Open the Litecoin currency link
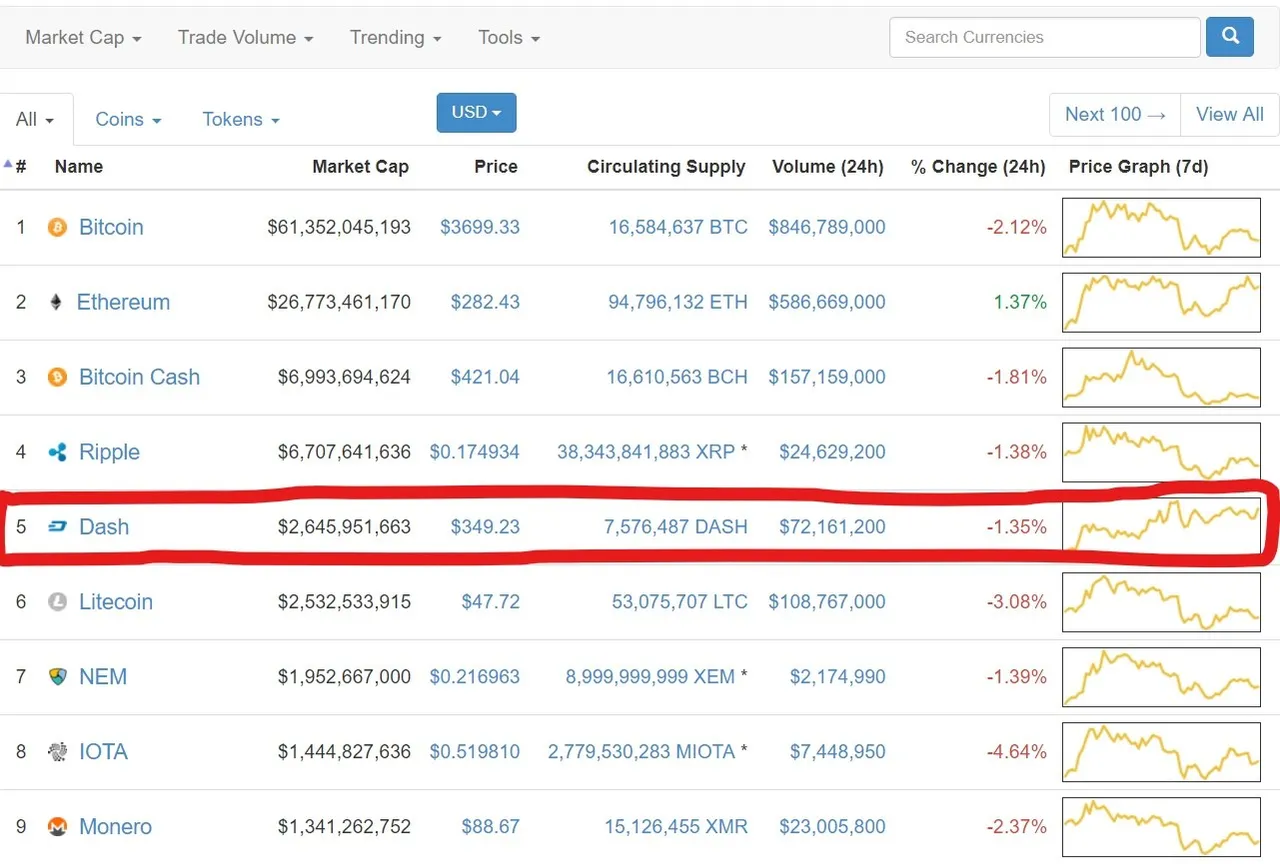Screen dimensions: 1280x864 tap(116, 602)
